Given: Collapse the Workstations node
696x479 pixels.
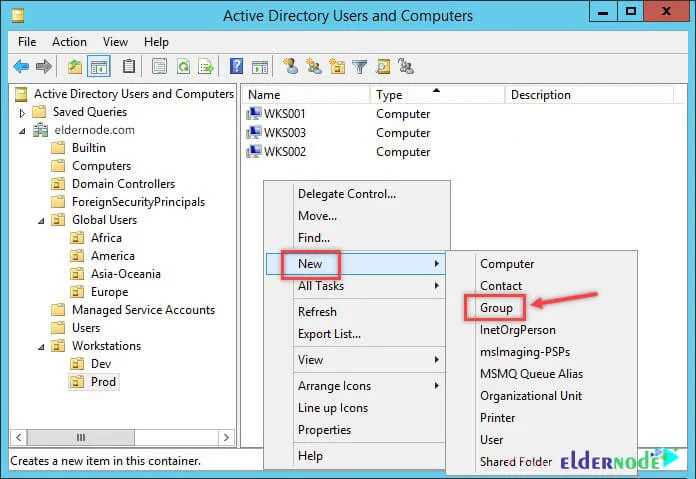Looking at the screenshot, I should pos(41,347).
